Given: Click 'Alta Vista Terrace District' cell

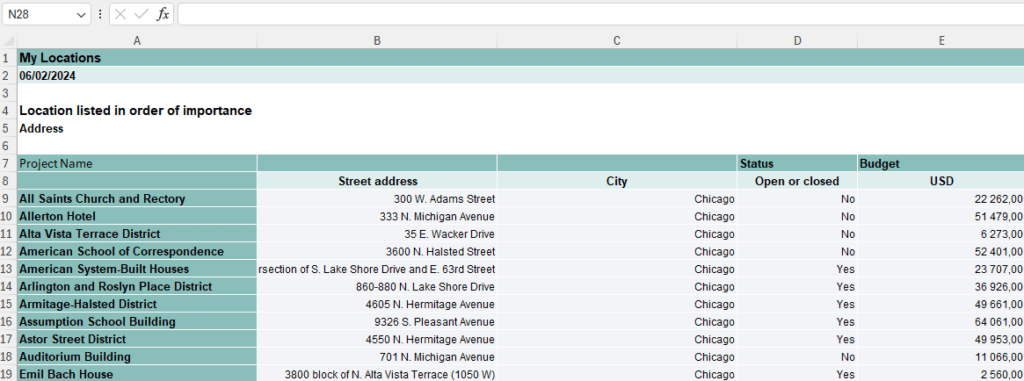Looking at the screenshot, I should coord(137,234).
